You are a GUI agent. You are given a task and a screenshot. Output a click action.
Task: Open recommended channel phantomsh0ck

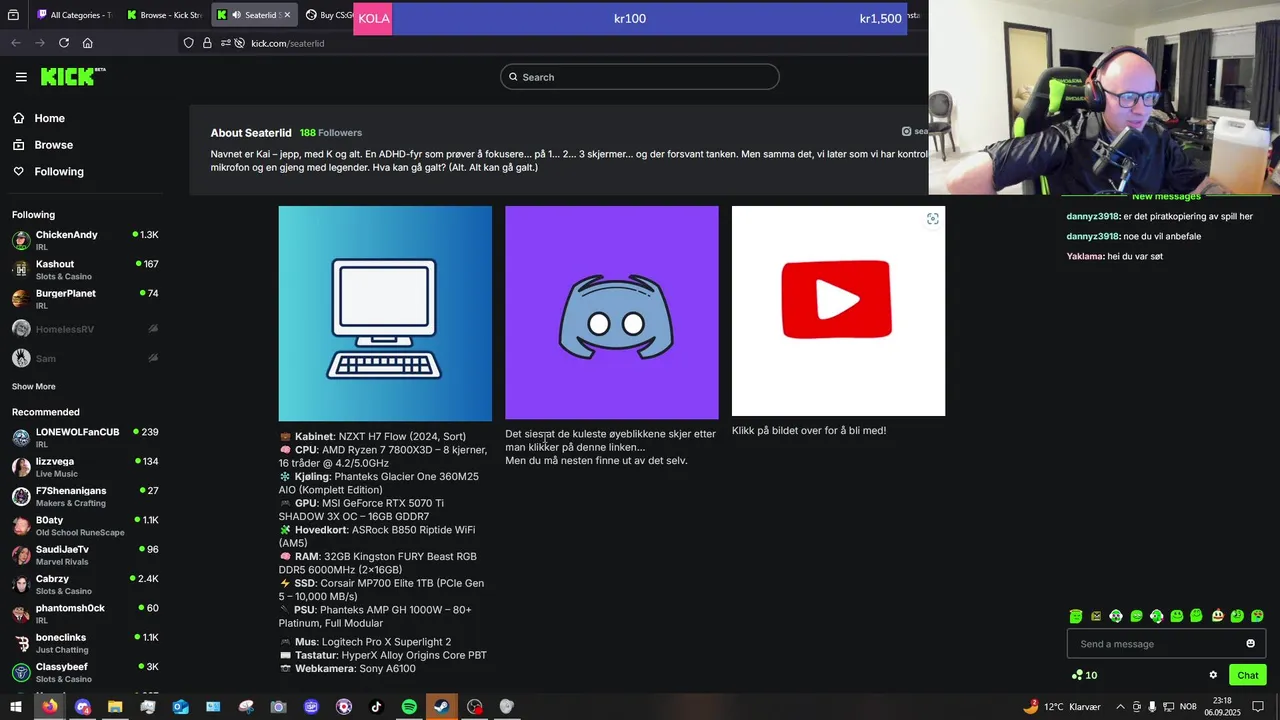click(x=85, y=613)
